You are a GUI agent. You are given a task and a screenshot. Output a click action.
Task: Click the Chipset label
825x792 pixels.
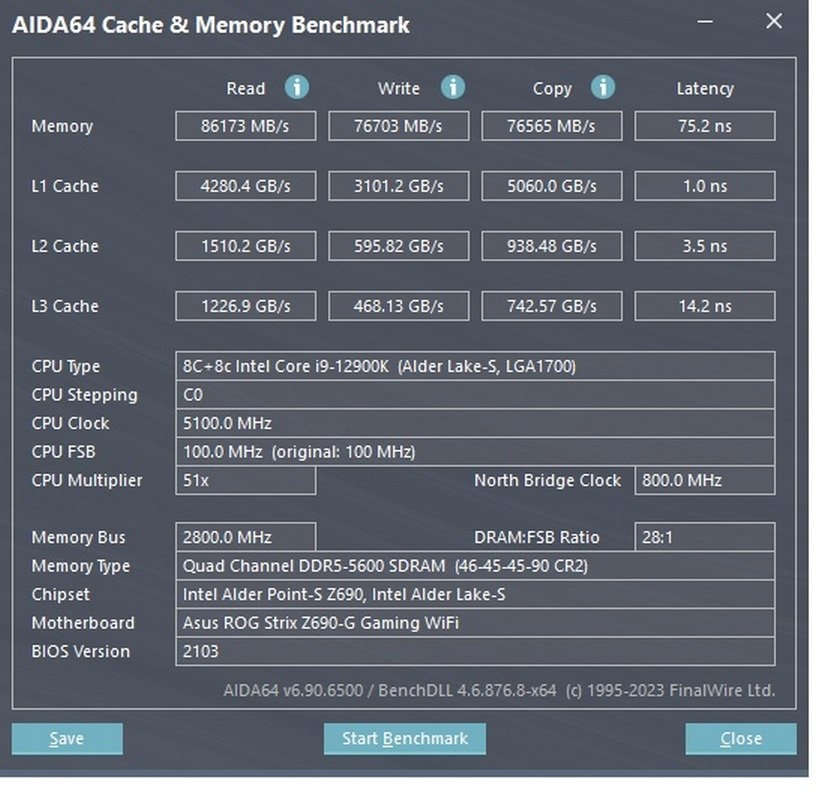click(x=61, y=595)
